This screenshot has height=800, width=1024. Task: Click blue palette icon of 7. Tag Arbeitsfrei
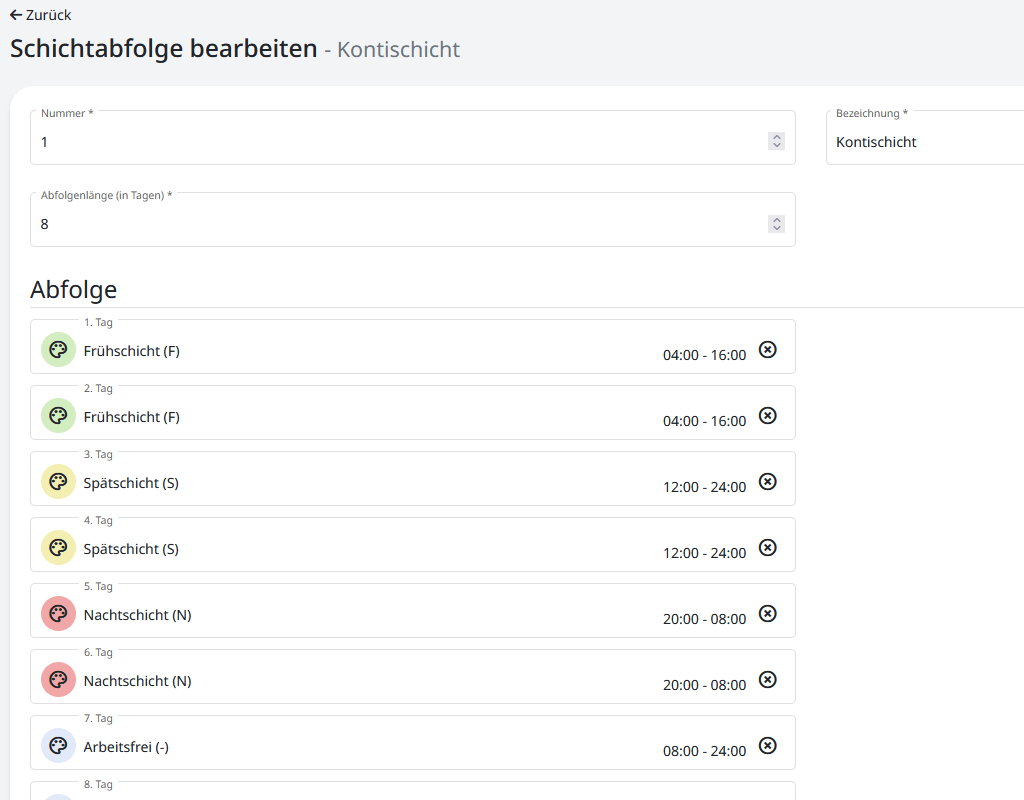58,746
